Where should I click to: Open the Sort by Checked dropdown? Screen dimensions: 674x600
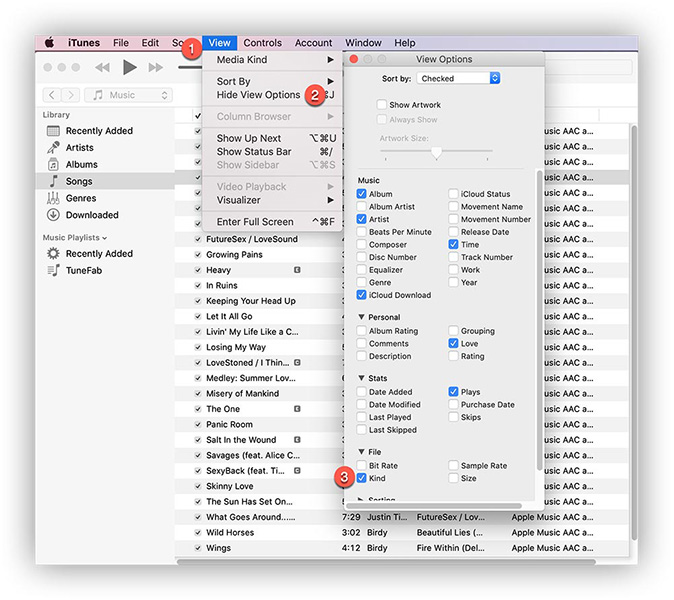(x=458, y=78)
